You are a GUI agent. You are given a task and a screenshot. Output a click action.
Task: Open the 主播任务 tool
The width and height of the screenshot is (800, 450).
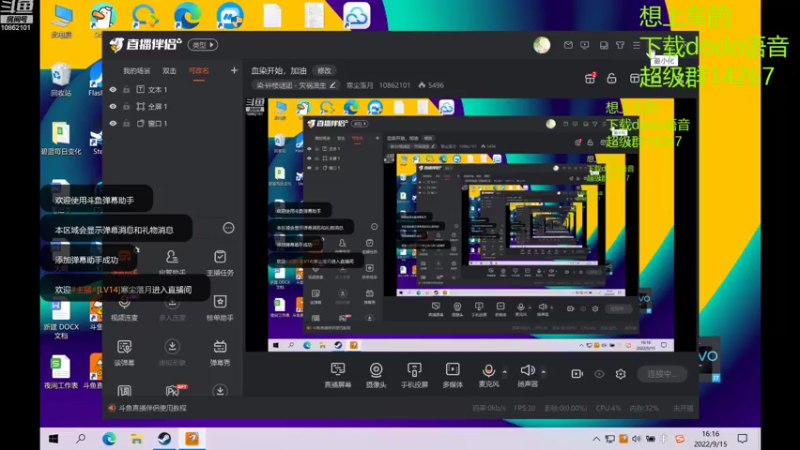click(x=220, y=262)
